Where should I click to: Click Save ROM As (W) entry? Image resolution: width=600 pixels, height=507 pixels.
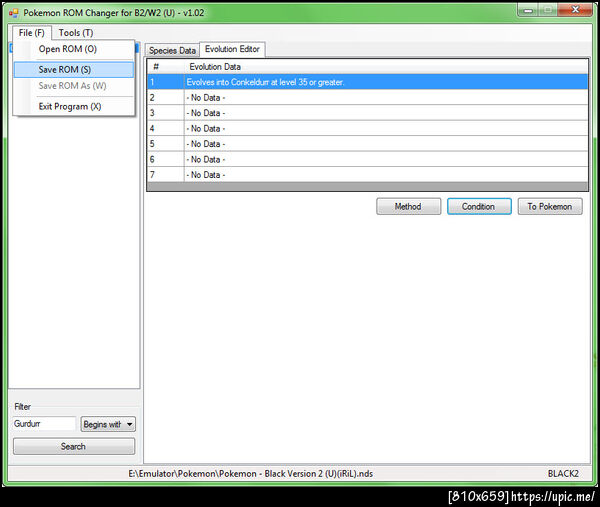74,86
